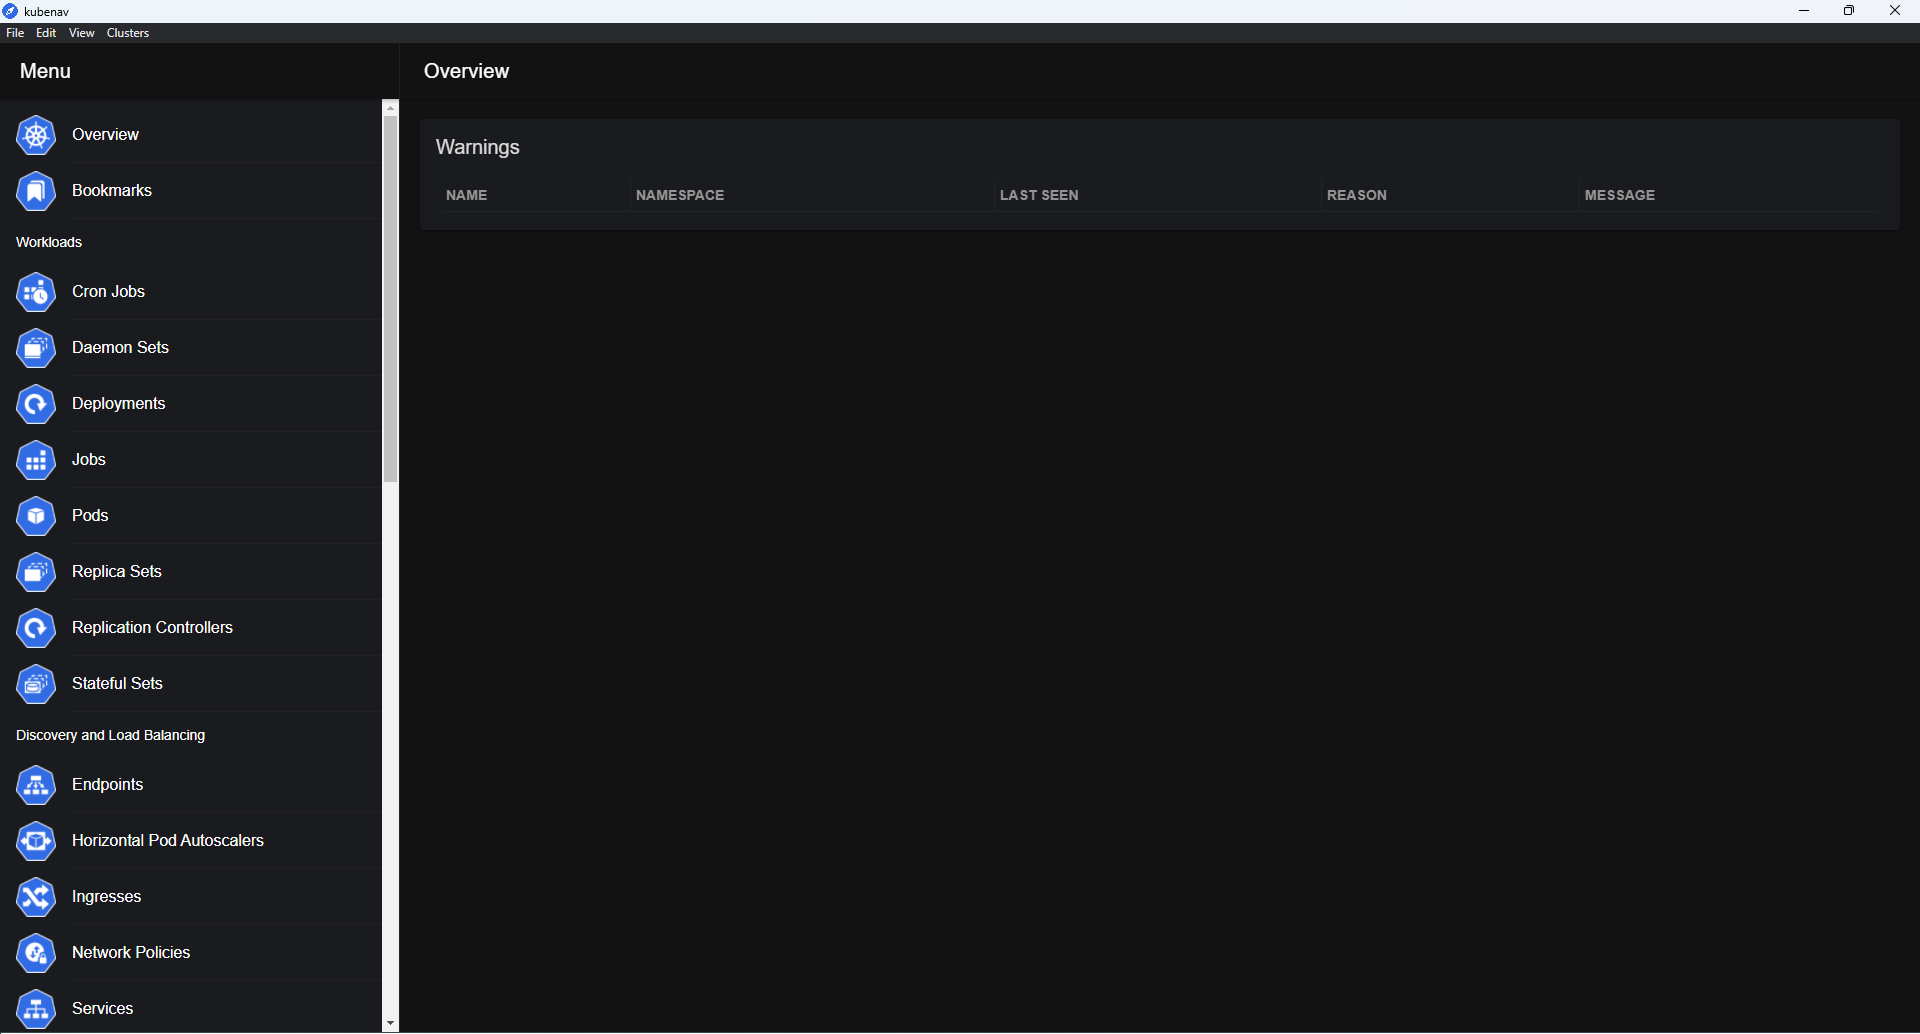Open the View menu

81,33
